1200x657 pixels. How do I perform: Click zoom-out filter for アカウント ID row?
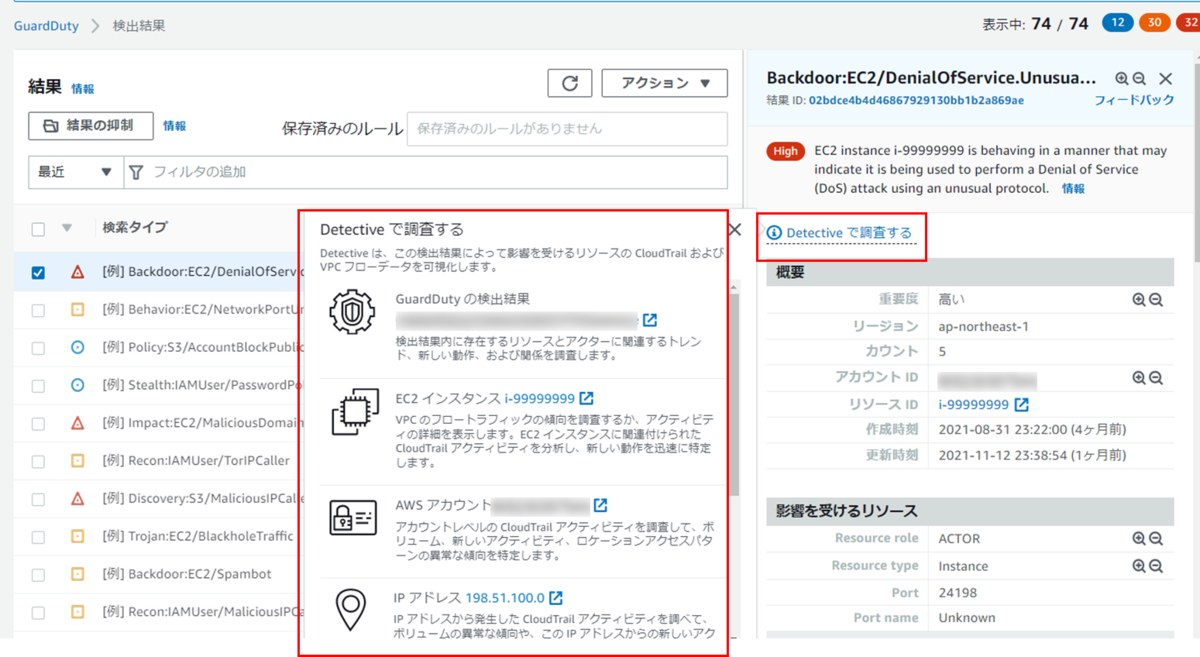tap(1156, 378)
